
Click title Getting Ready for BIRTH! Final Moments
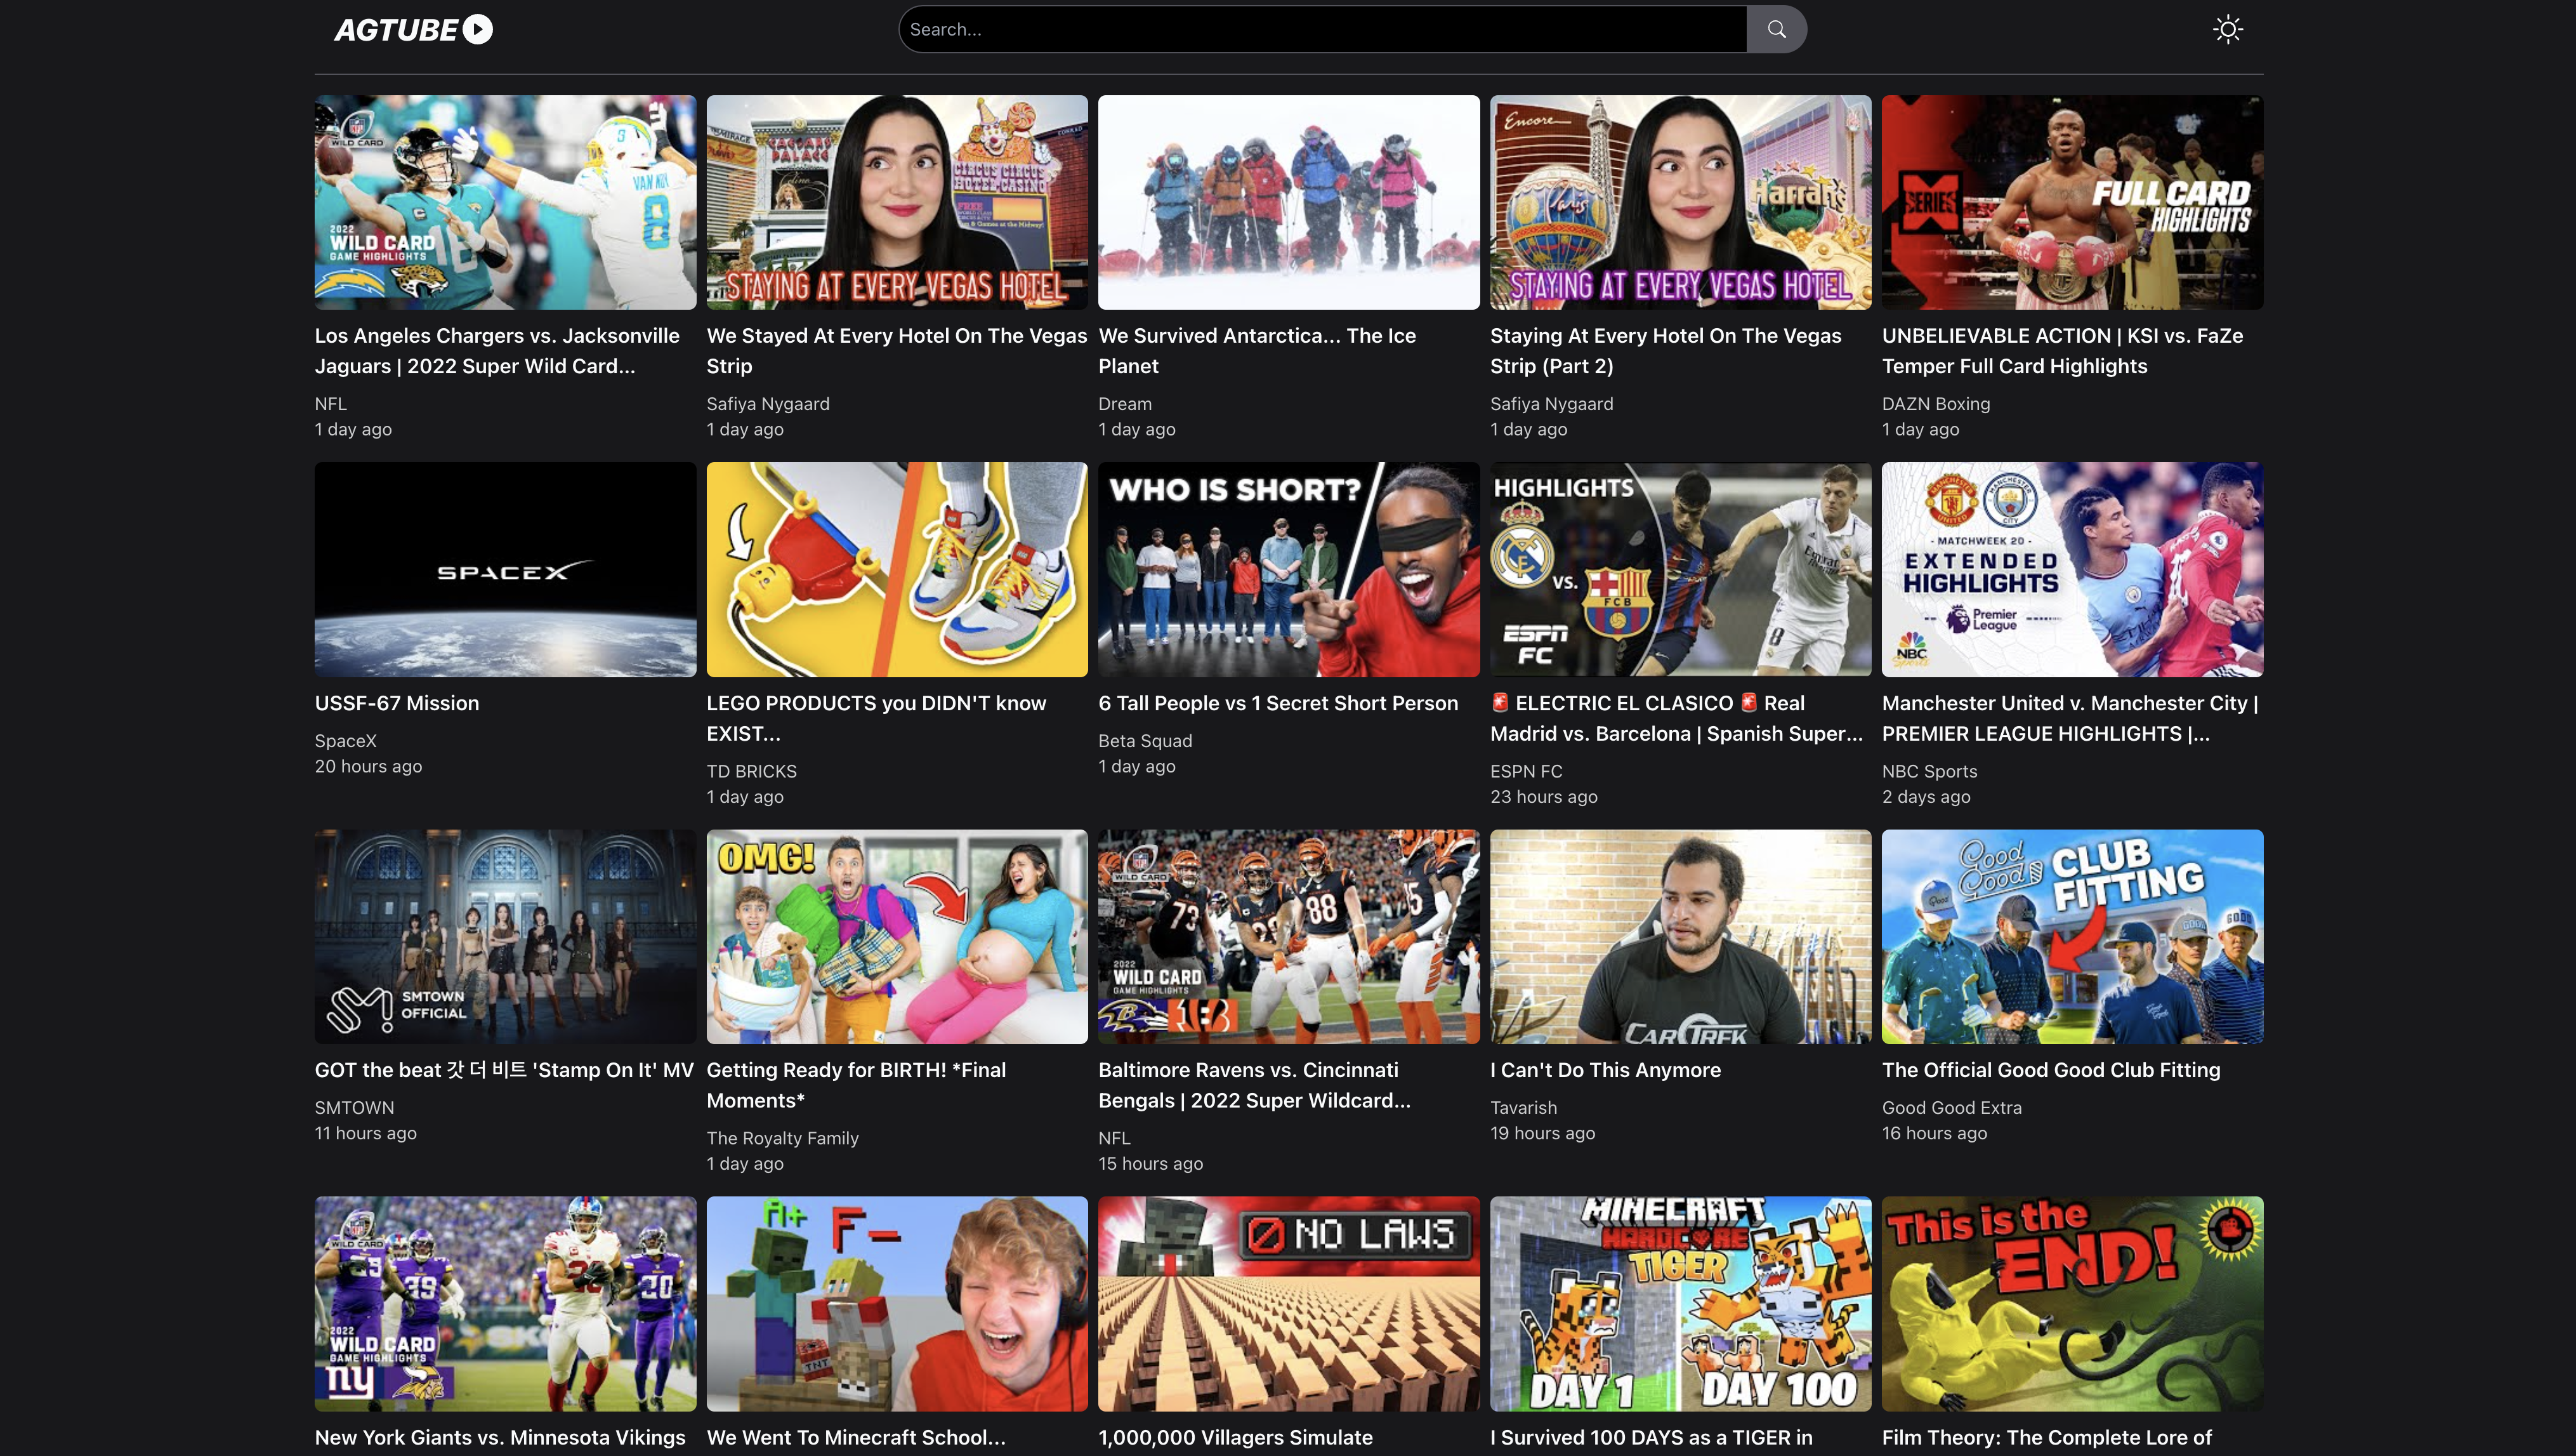(856, 1085)
